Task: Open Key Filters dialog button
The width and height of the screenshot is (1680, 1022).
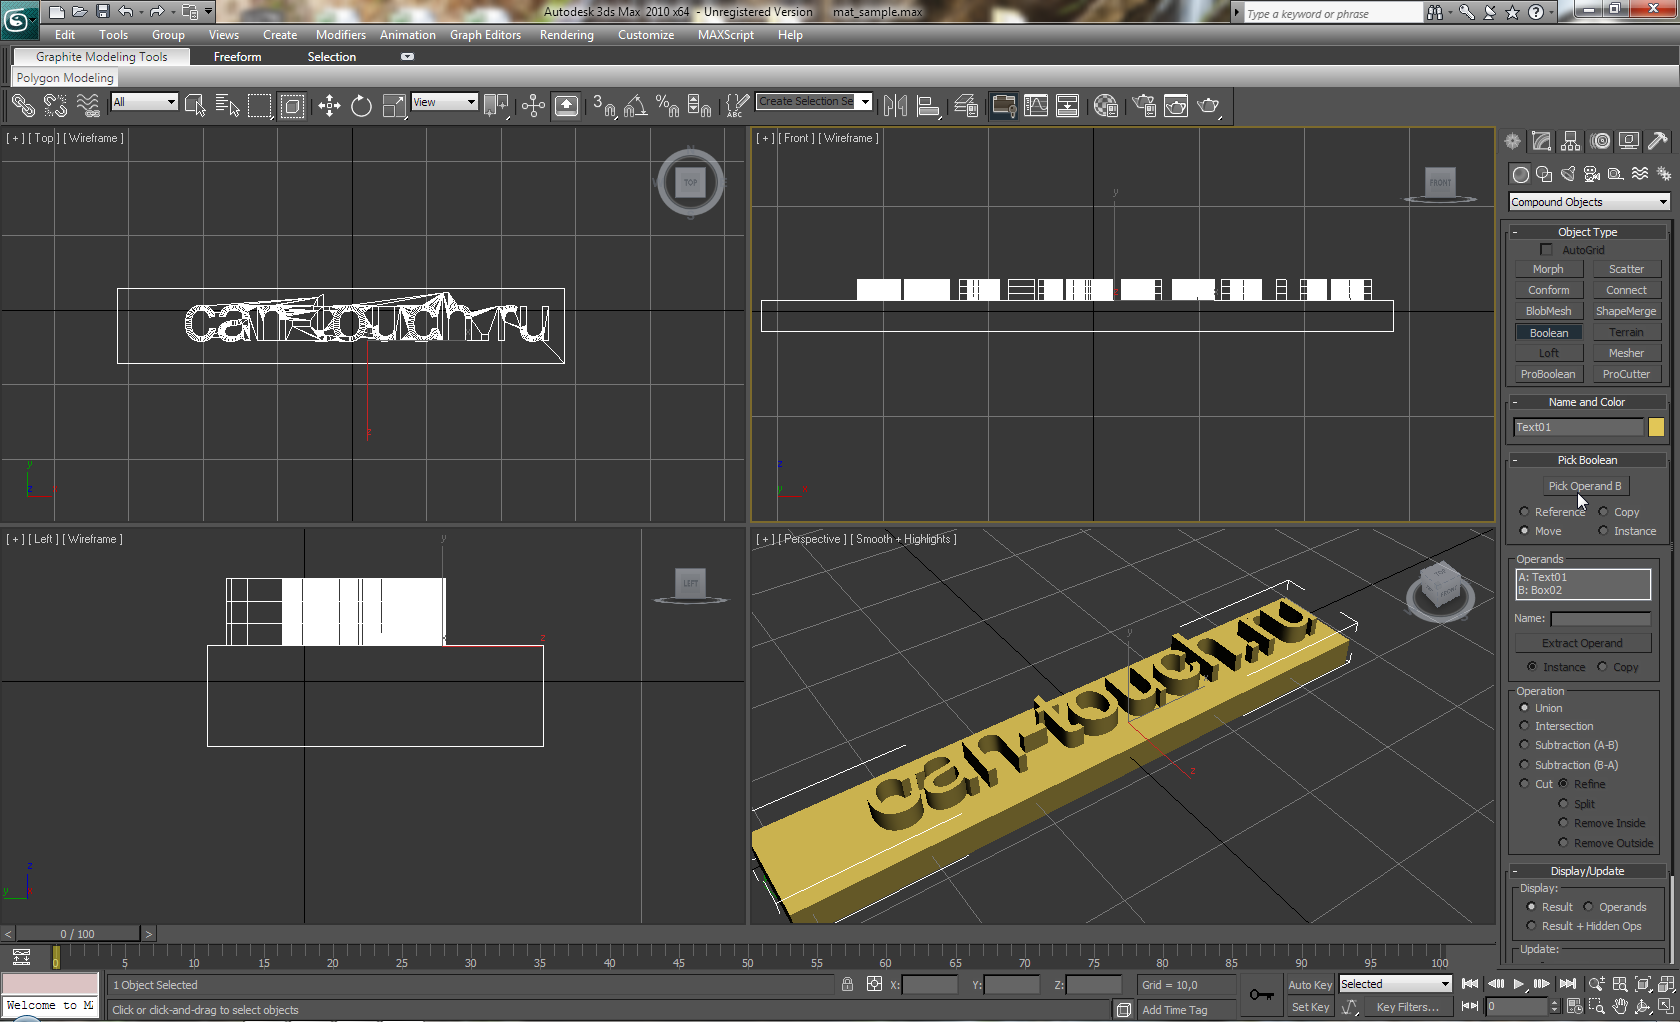Action: tap(1408, 1007)
